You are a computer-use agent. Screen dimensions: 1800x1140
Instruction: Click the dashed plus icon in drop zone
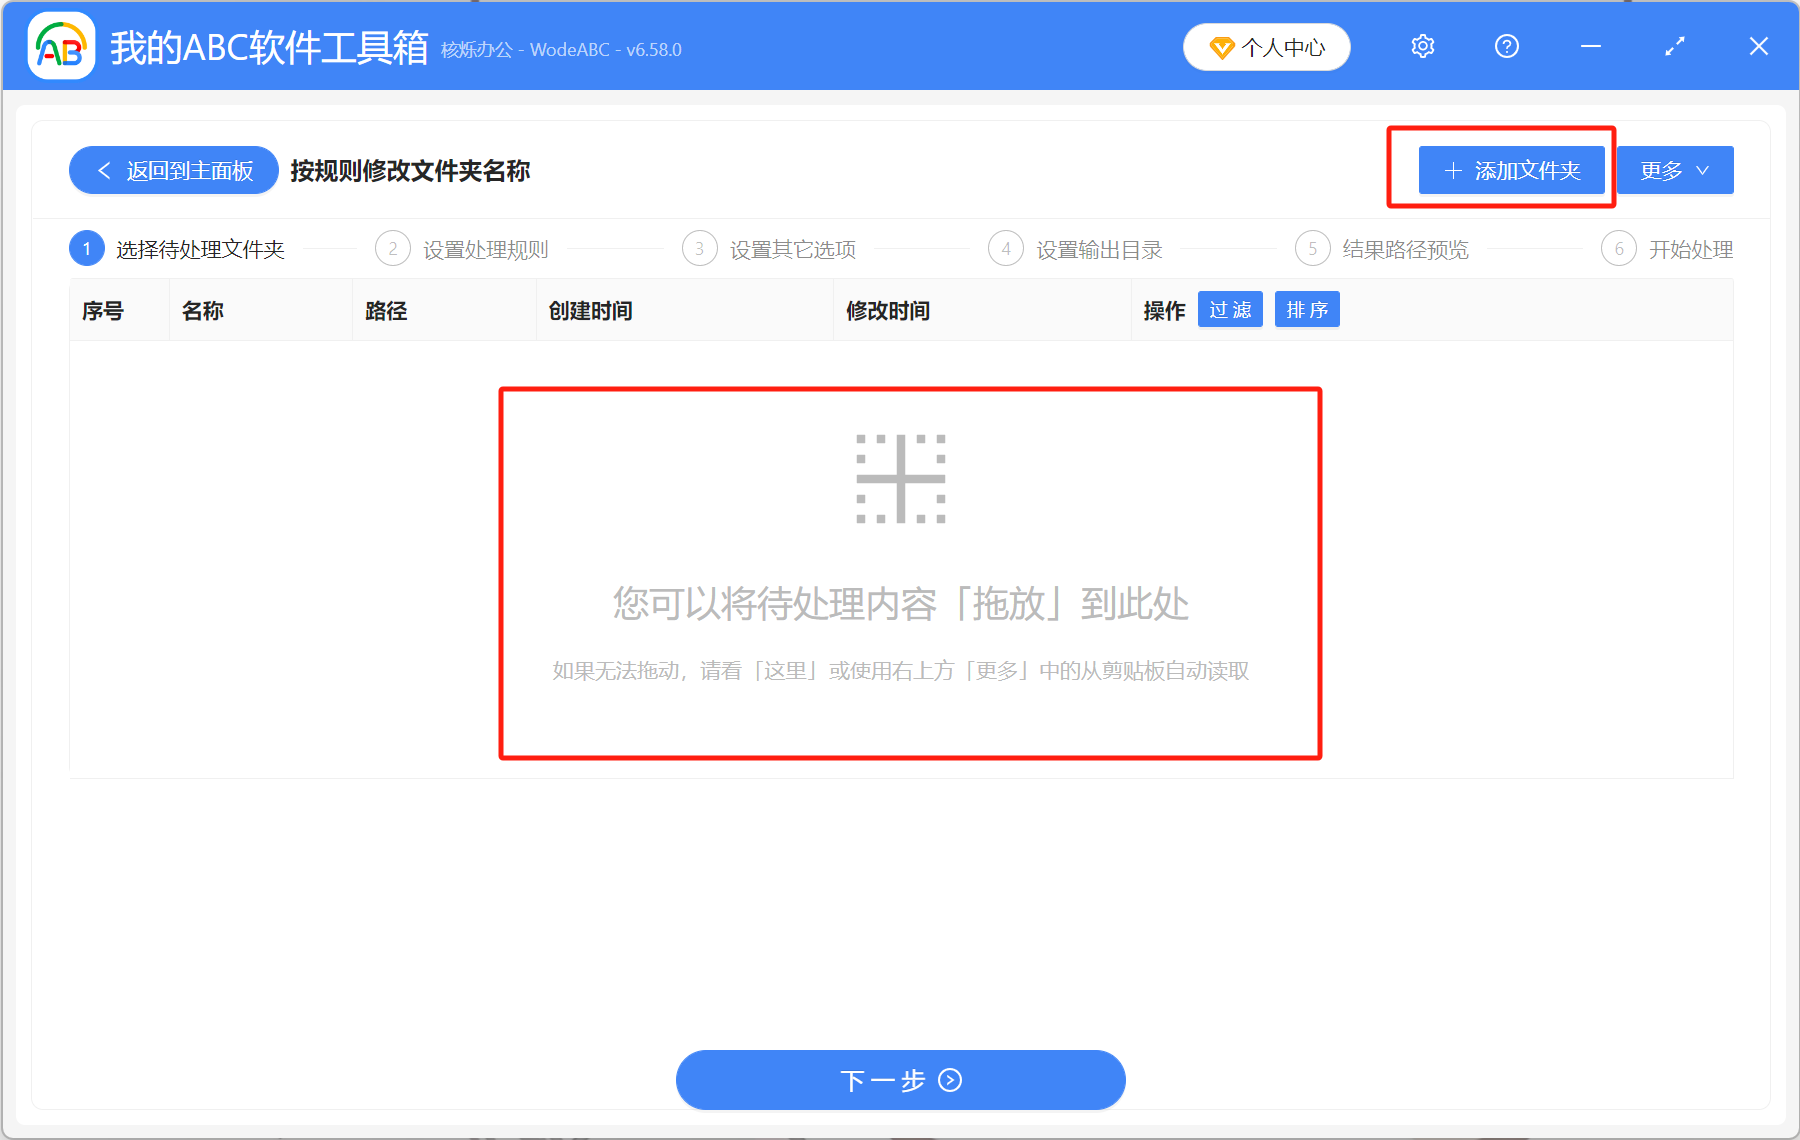tap(900, 479)
